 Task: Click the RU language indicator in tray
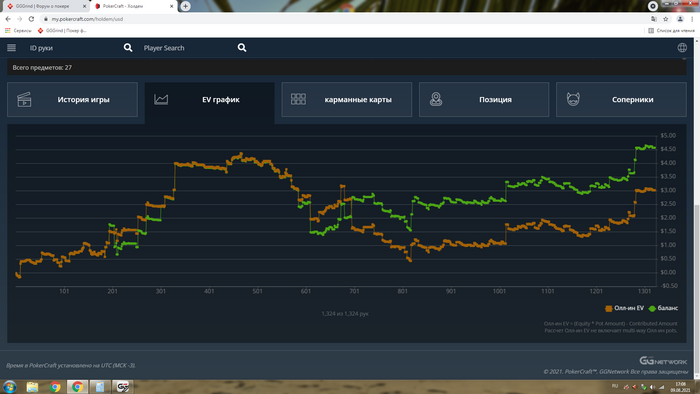(x=615, y=386)
